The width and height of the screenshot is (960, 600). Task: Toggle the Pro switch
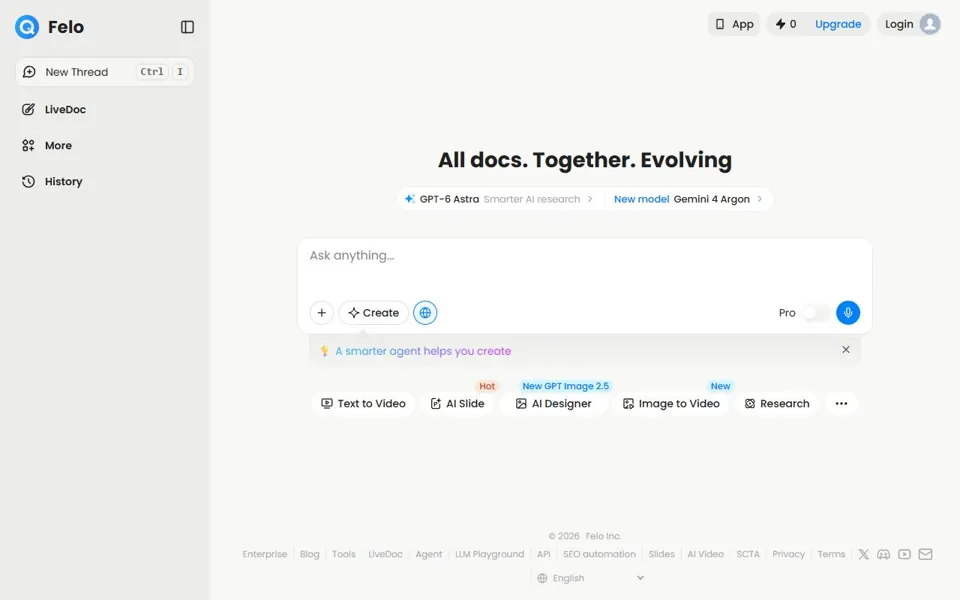point(816,313)
